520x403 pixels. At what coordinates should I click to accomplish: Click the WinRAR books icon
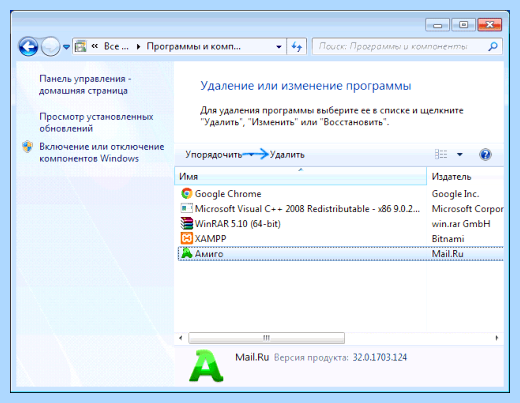point(186,223)
